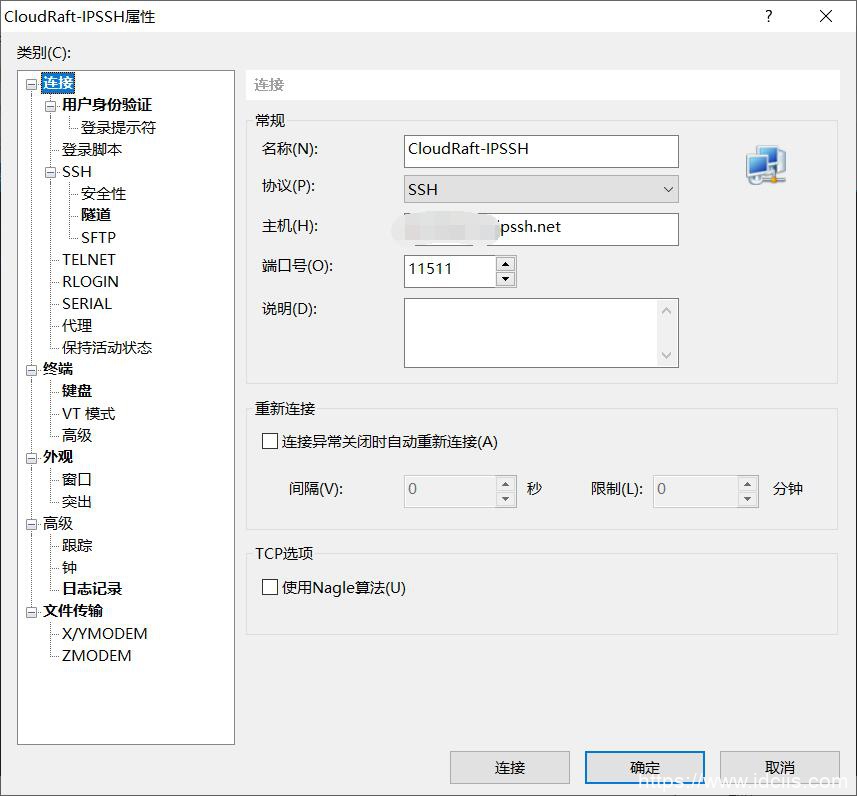857x796 pixels.
Task: Click the network computers session icon
Action: pyautogui.click(x=766, y=166)
